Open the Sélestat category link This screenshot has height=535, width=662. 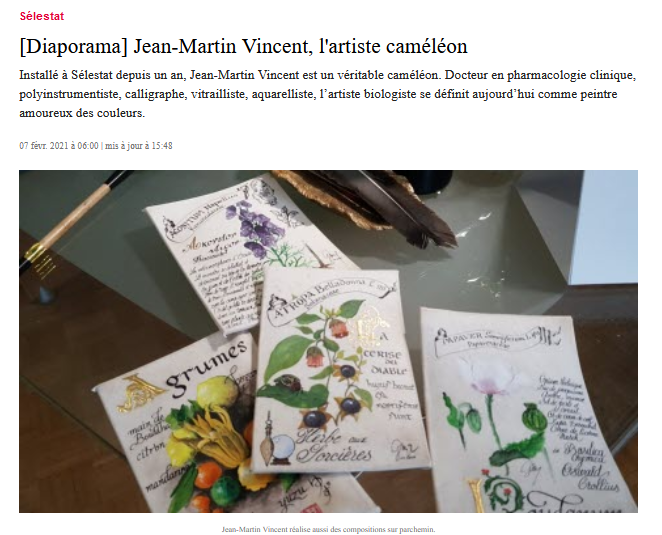[x=41, y=16]
